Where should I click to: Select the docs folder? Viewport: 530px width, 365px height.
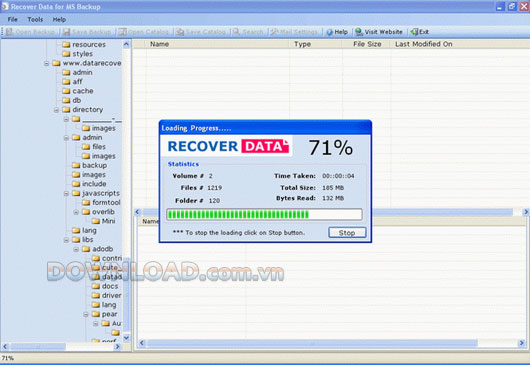(110, 286)
